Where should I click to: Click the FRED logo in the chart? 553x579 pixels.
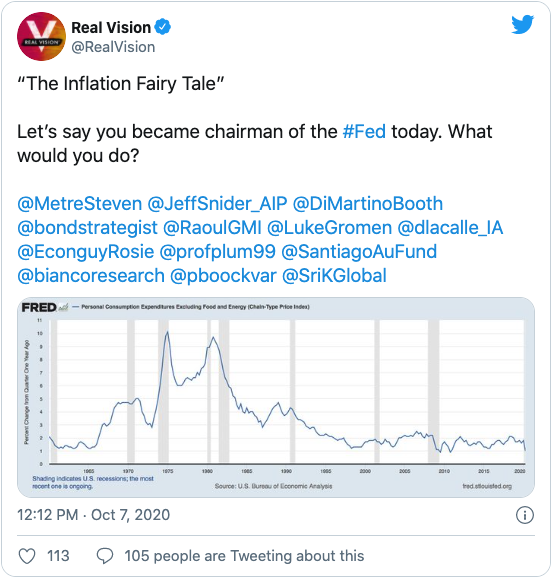[x=44, y=307]
